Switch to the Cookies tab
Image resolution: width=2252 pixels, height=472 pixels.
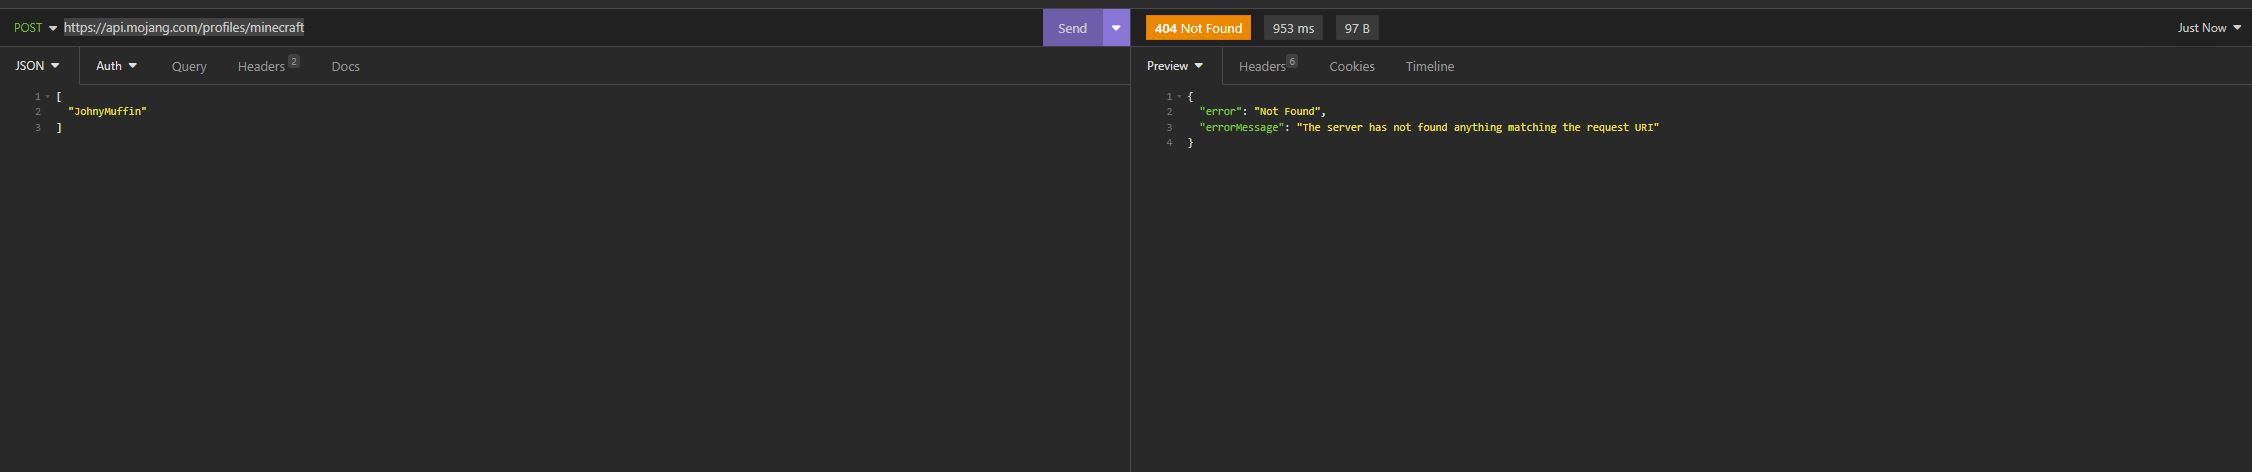click(1351, 67)
